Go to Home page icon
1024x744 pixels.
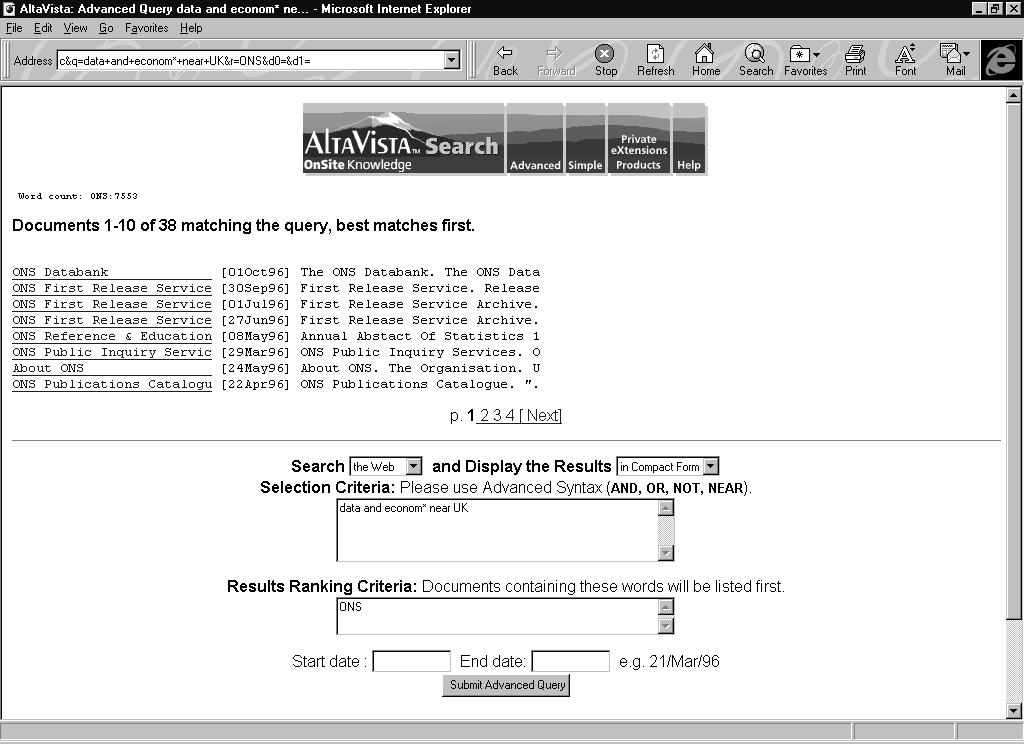click(705, 60)
